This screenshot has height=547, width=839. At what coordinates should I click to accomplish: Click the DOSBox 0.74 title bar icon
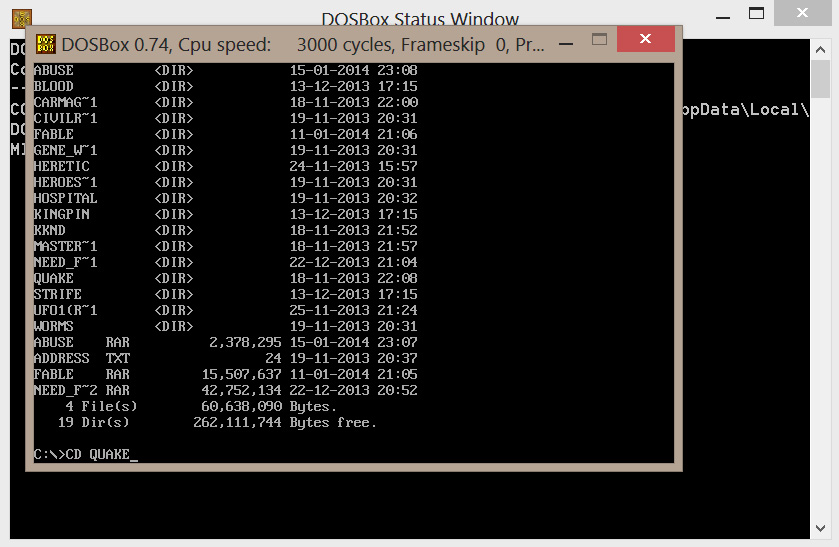click(45, 44)
